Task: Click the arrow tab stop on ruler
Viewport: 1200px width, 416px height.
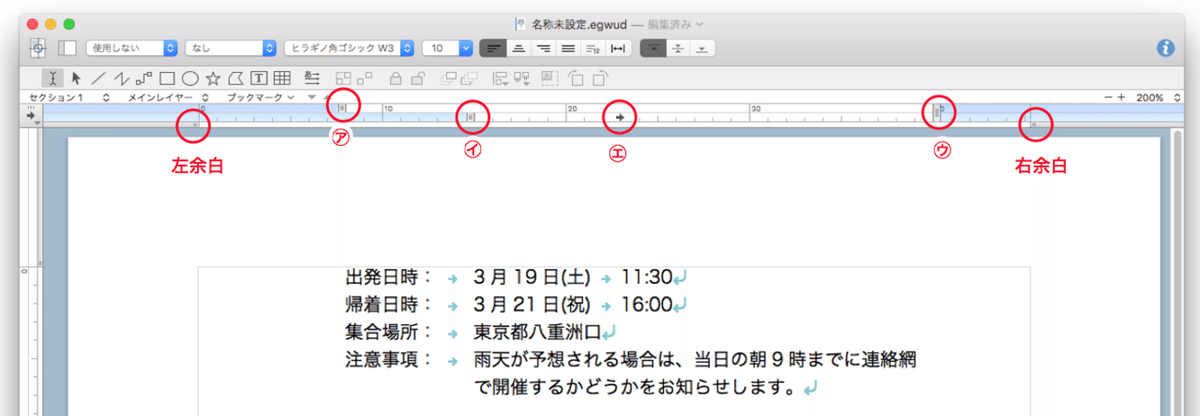Action: (620, 118)
